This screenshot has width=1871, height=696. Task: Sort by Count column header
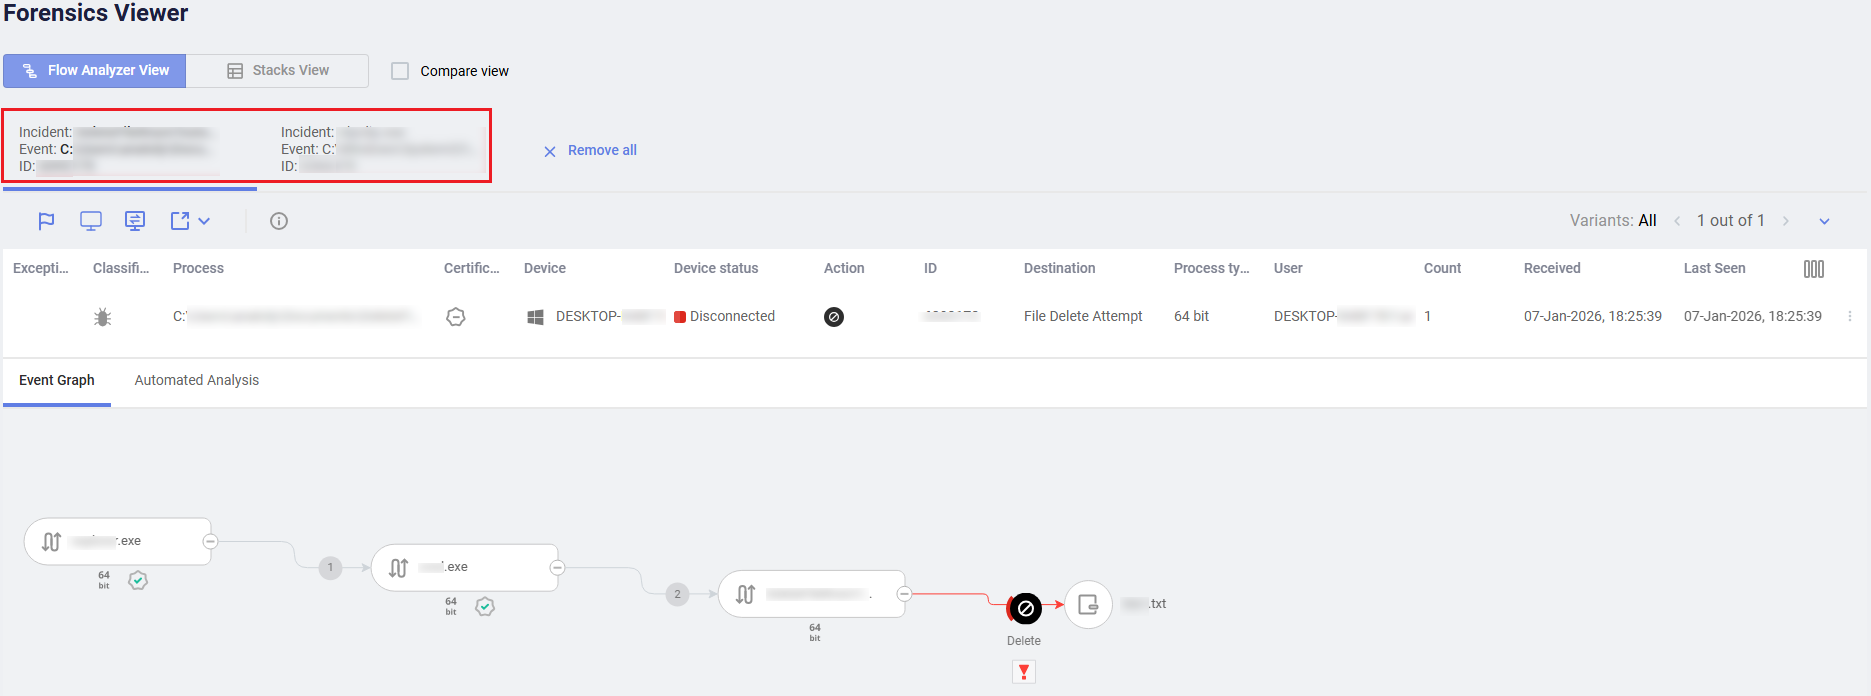click(x=1442, y=268)
